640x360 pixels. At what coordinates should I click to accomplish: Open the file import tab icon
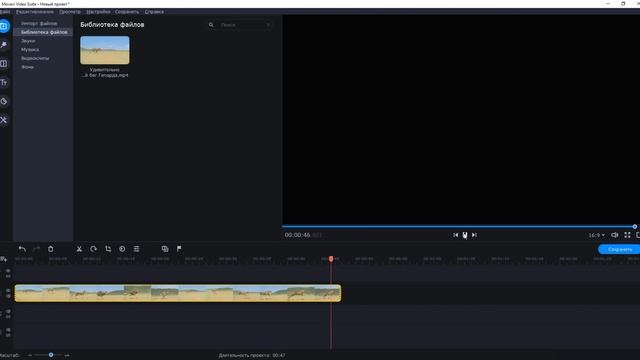(4, 26)
